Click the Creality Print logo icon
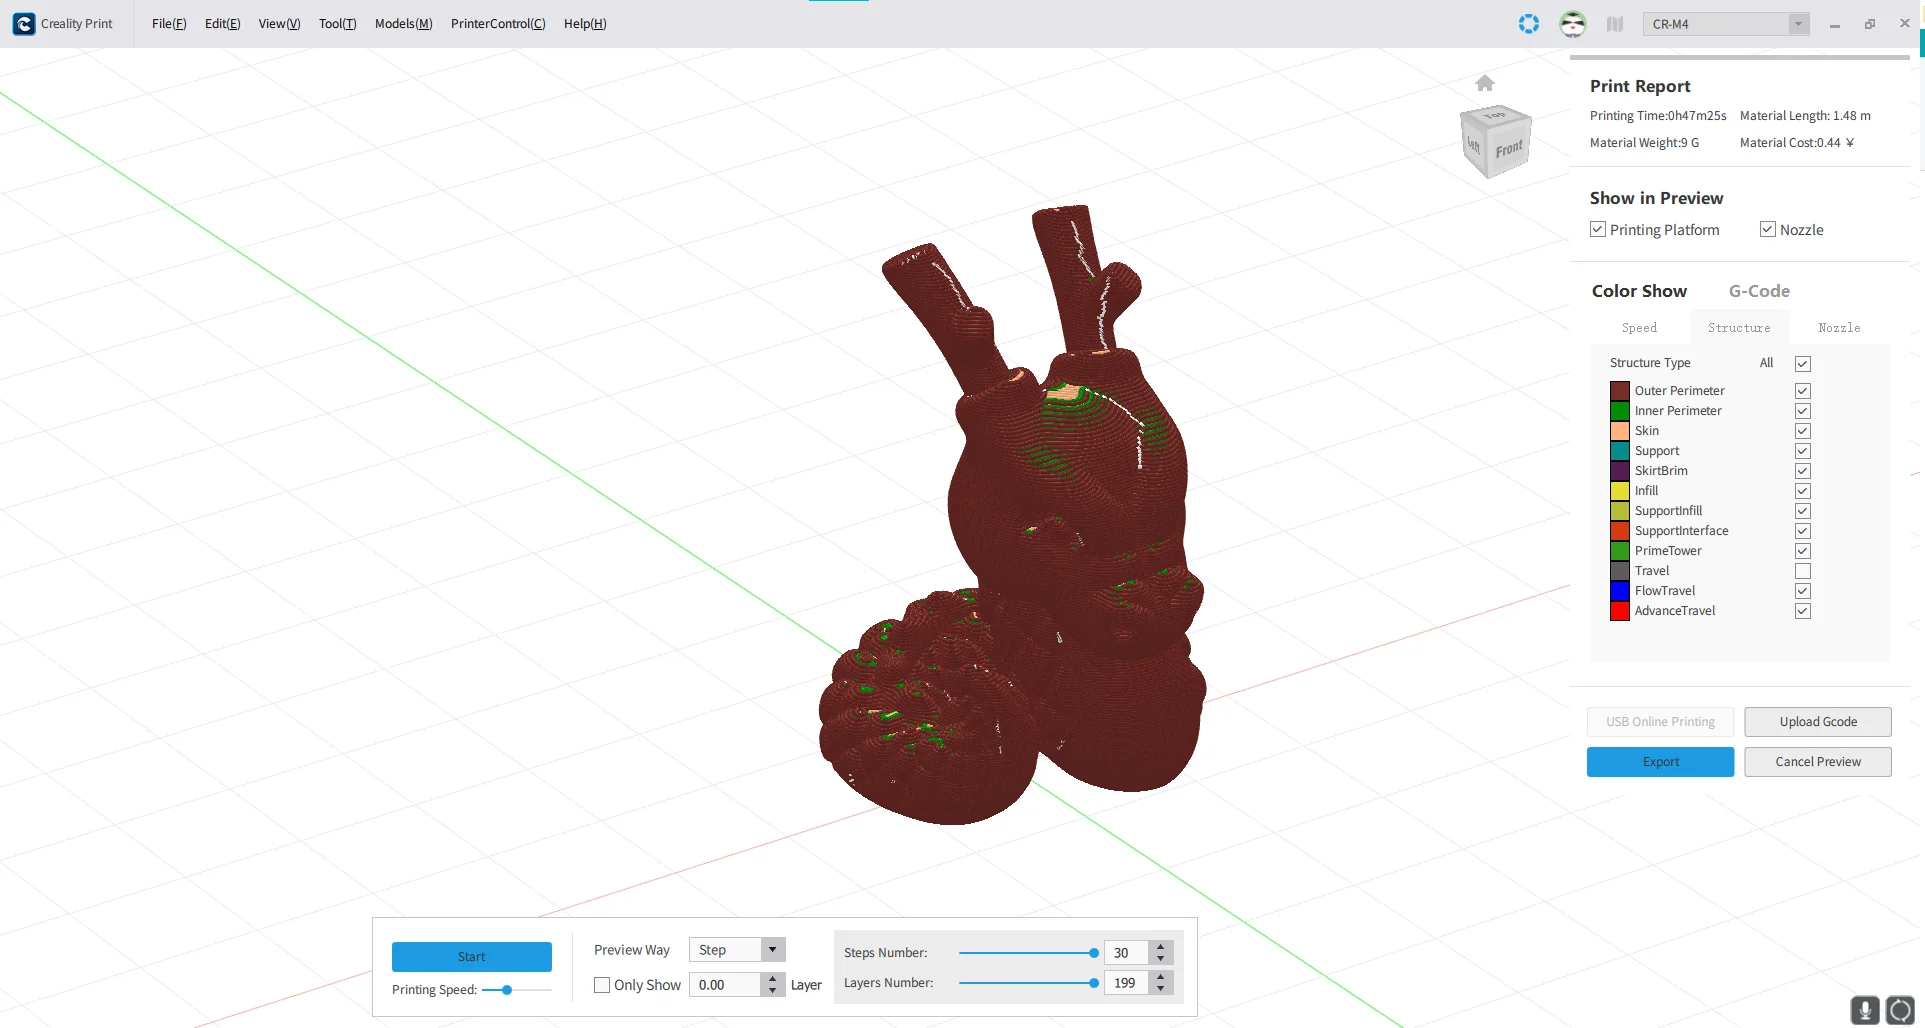This screenshot has width=1925, height=1028. click(x=24, y=24)
